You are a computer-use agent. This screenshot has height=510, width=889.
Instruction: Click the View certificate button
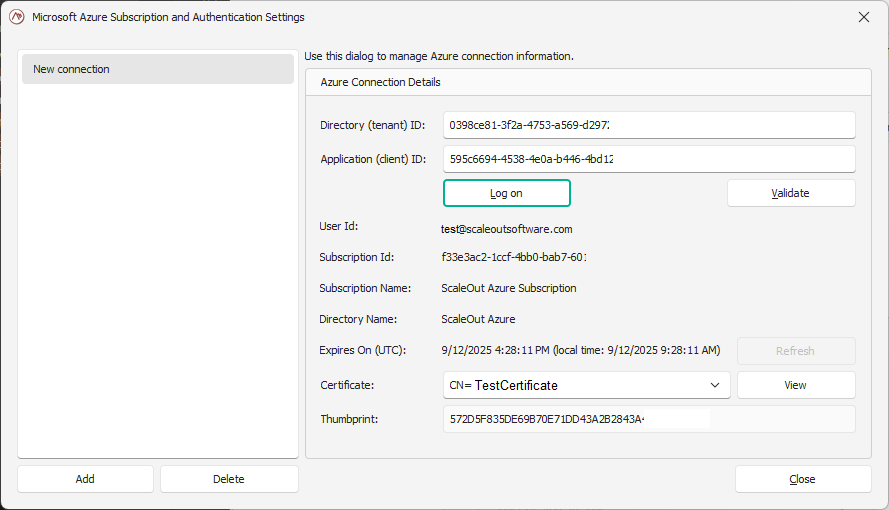(796, 385)
